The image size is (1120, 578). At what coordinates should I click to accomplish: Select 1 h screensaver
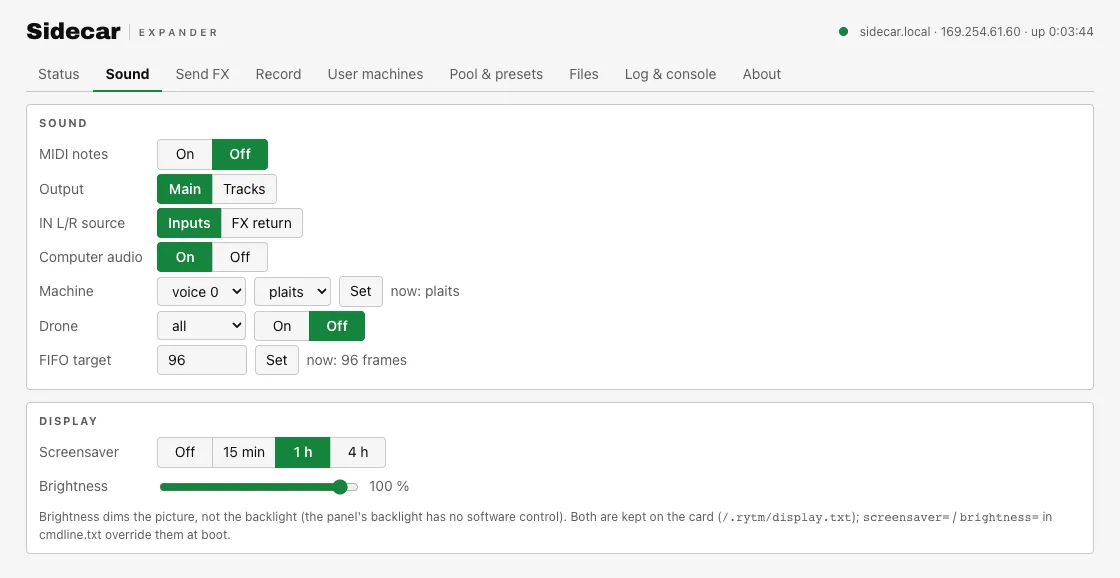pos(303,452)
